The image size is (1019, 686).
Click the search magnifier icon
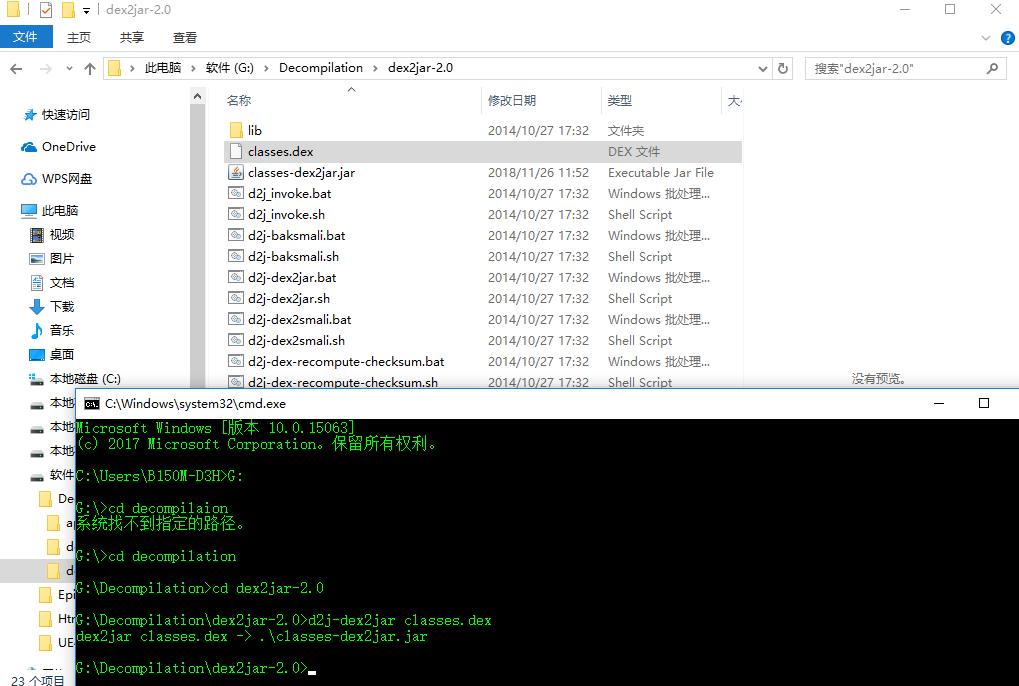click(992, 68)
